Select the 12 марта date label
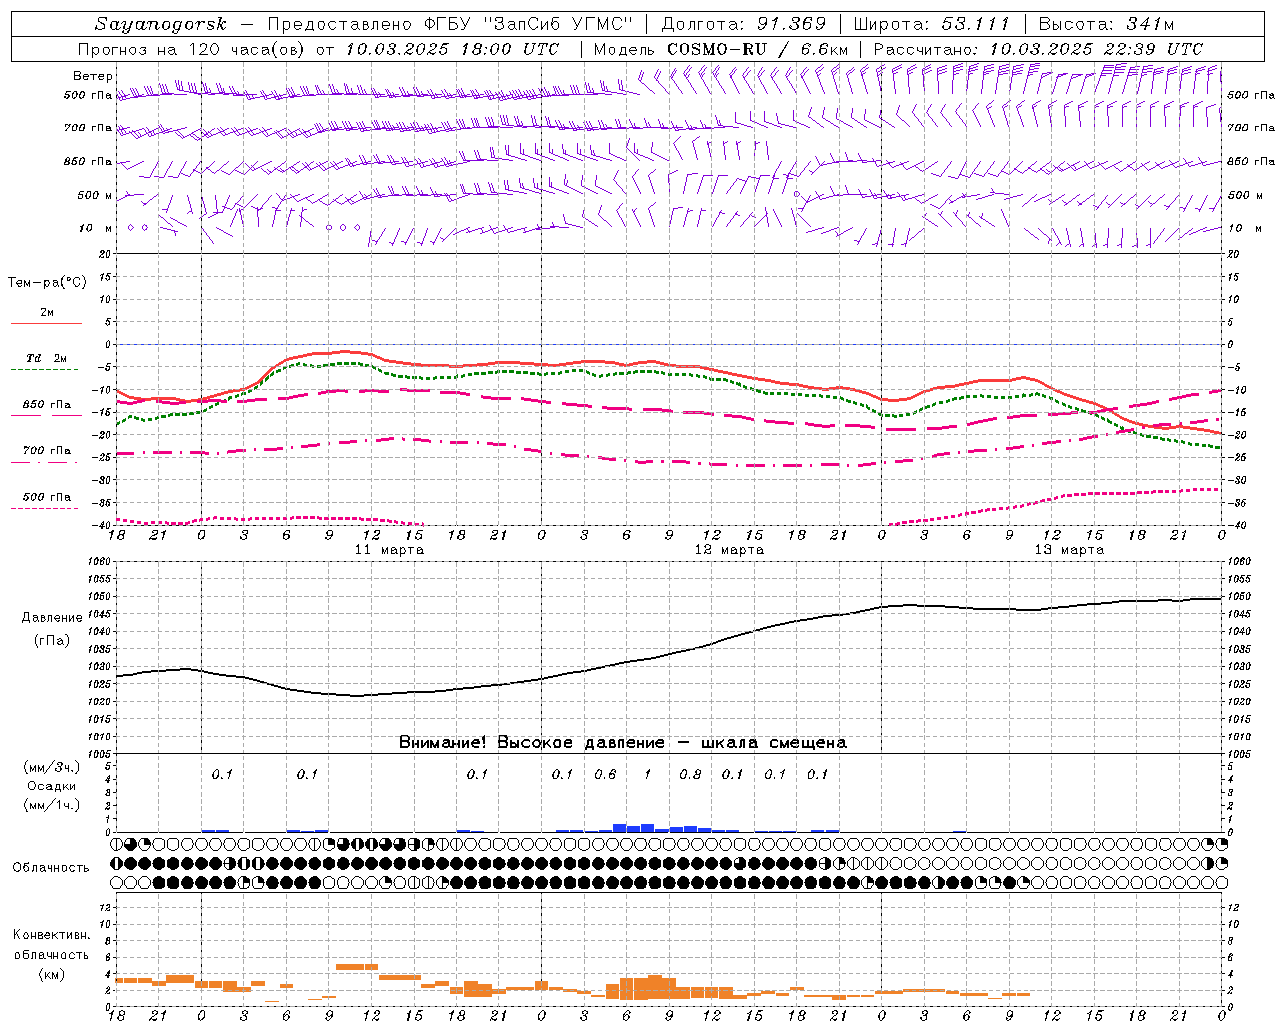 tap(729, 550)
